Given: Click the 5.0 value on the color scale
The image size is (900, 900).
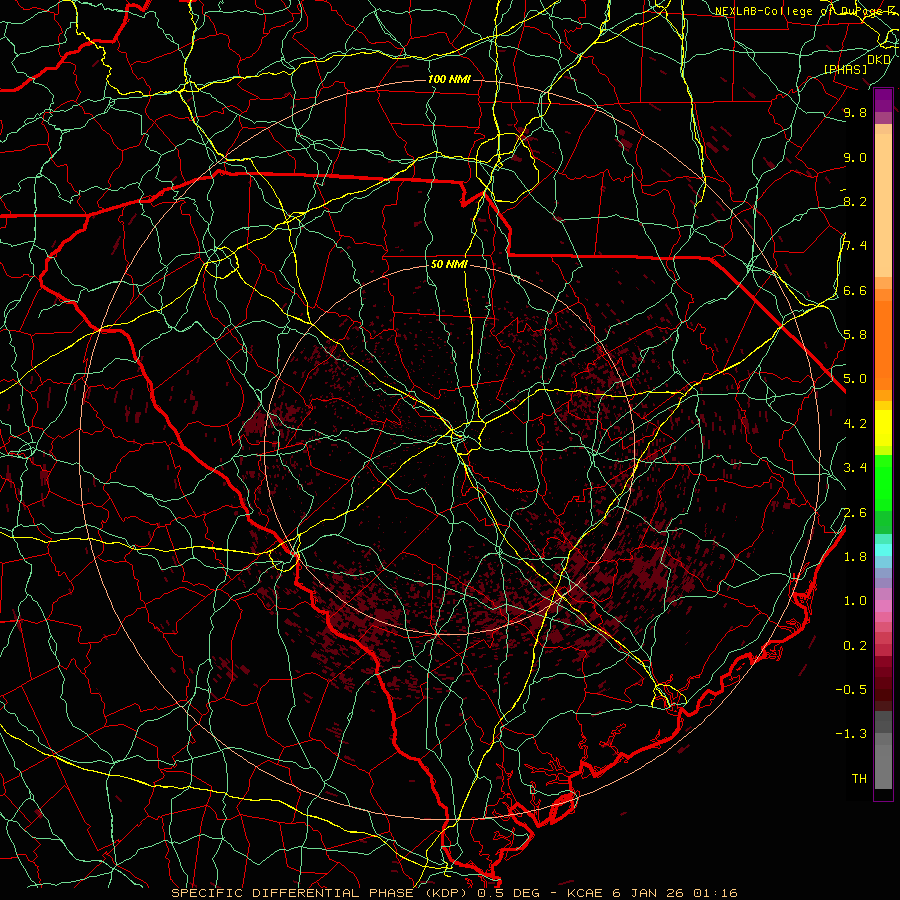Looking at the screenshot, I should 855,379.
